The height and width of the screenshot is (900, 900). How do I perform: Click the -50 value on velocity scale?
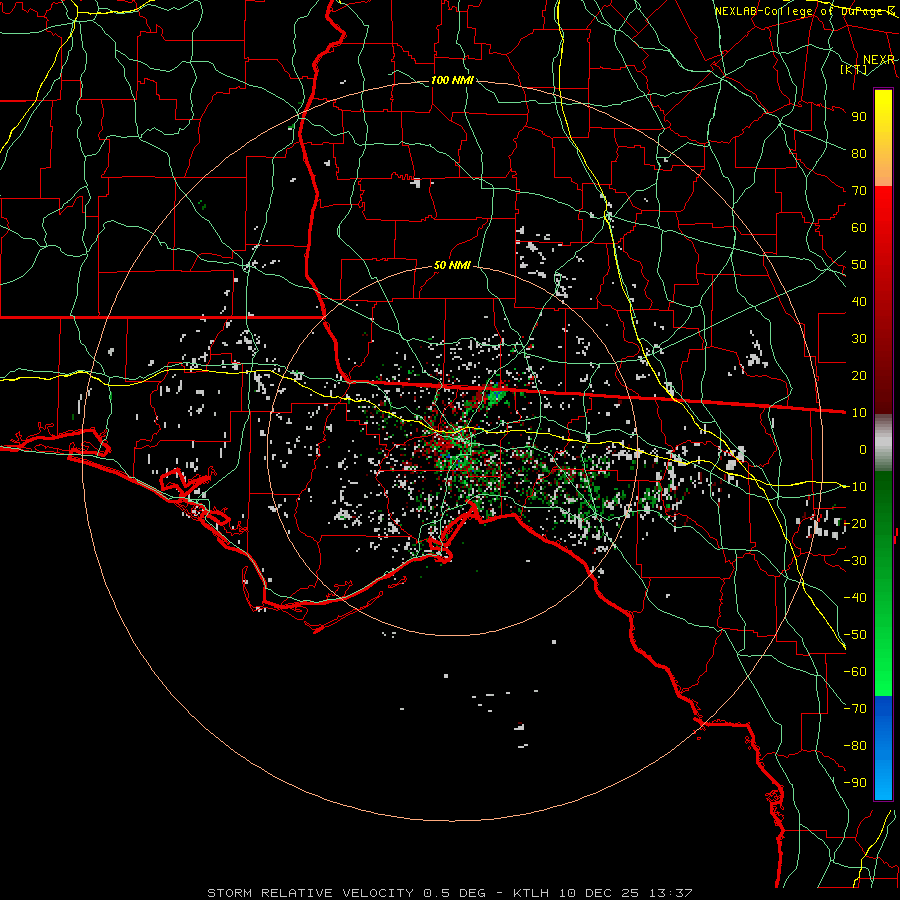pos(855,635)
